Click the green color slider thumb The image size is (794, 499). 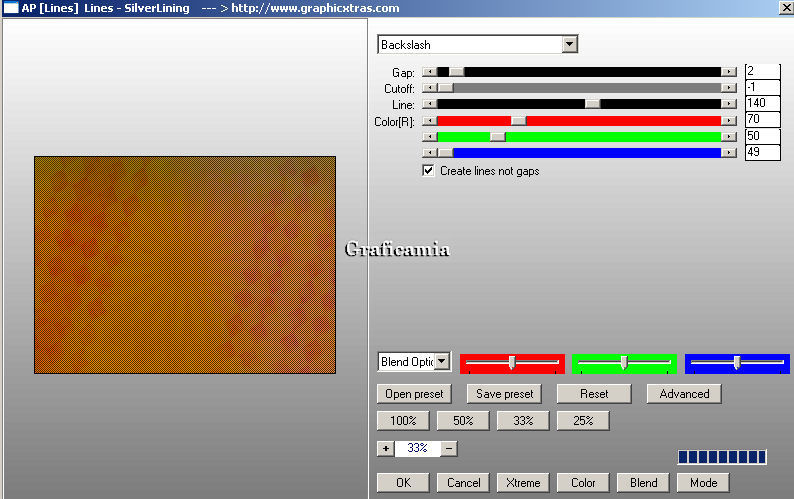[498, 137]
